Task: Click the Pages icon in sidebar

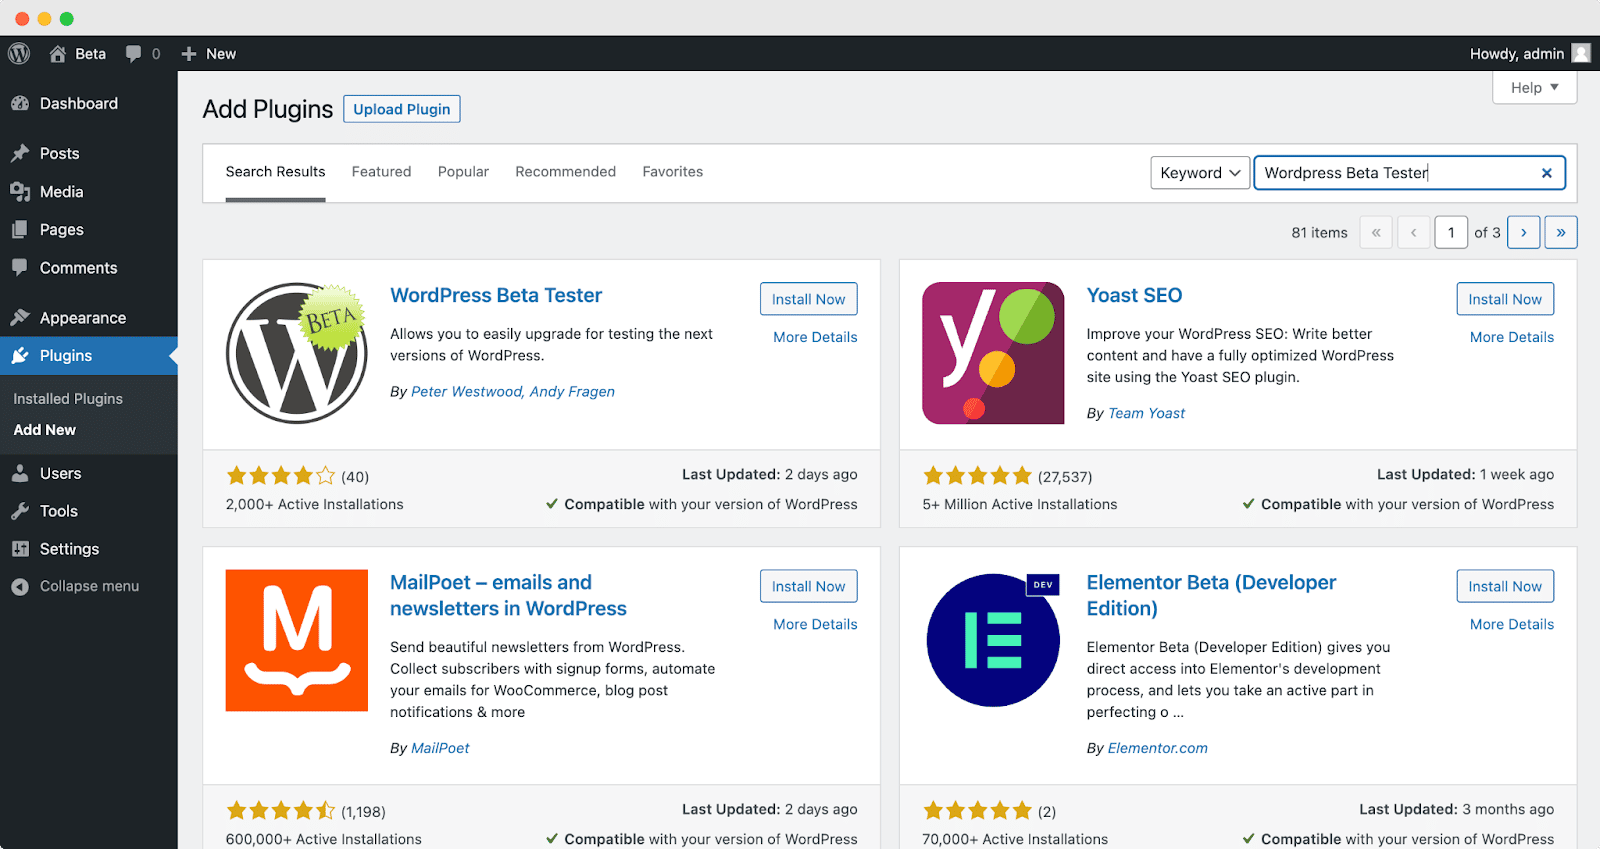Action: pyautogui.click(x=20, y=230)
